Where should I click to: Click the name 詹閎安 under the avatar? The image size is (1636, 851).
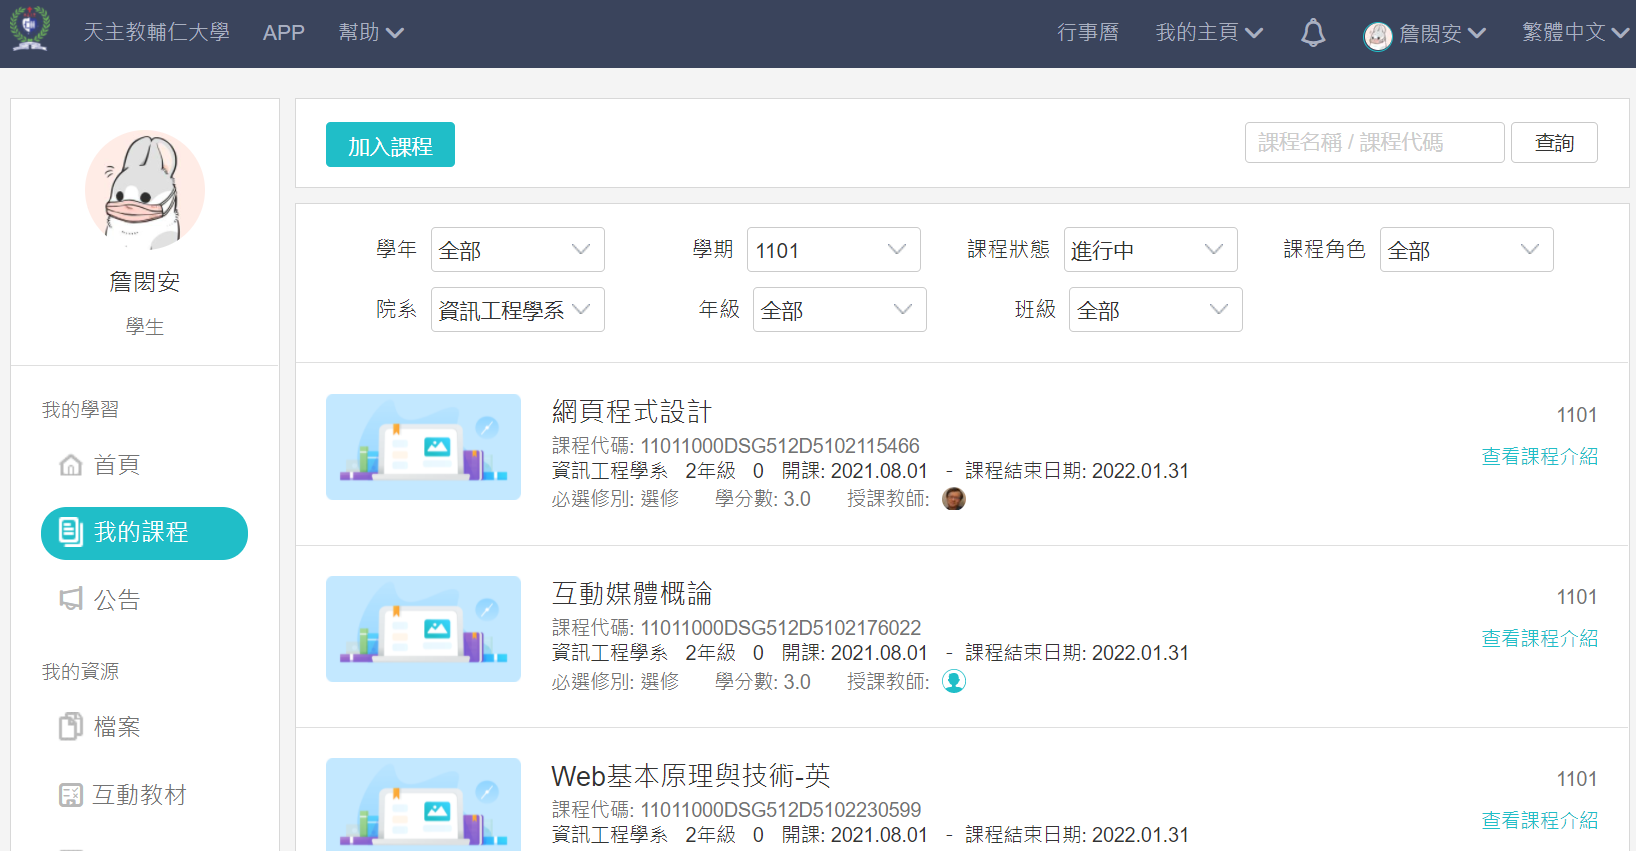pos(145,282)
